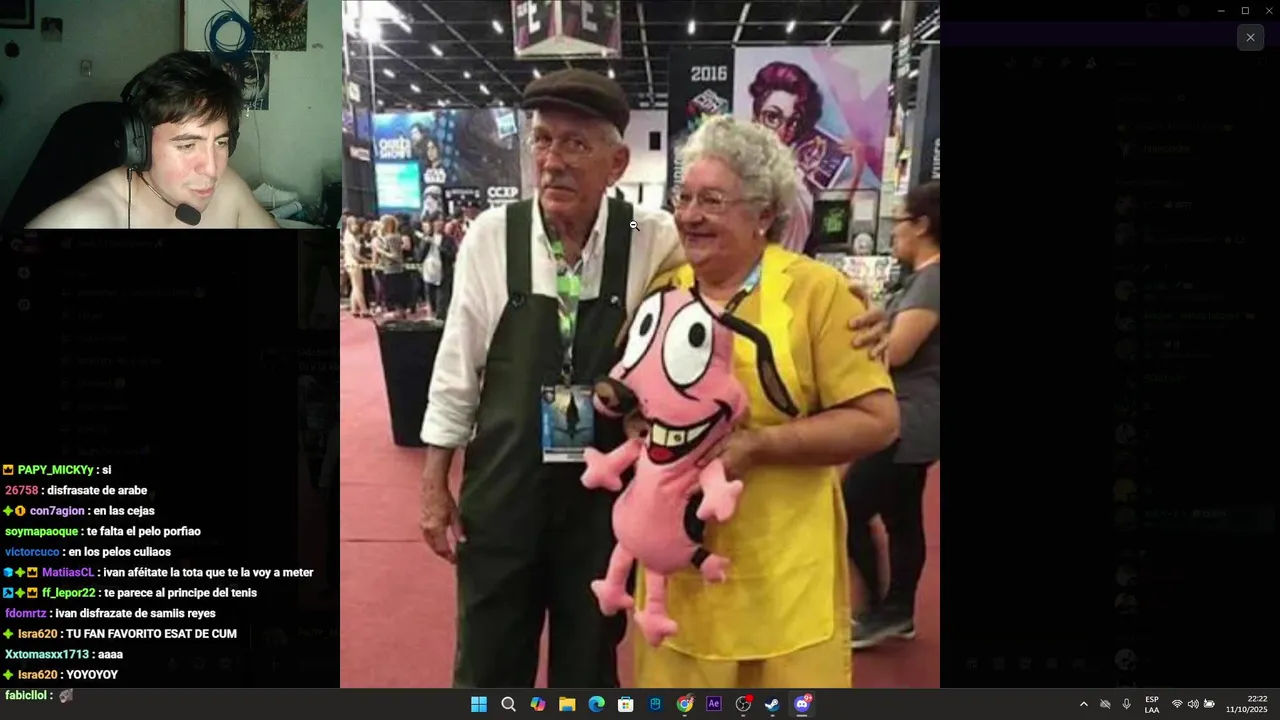Select "TU FAN FAVORITO ESAT DE CUM" message

pos(151,634)
